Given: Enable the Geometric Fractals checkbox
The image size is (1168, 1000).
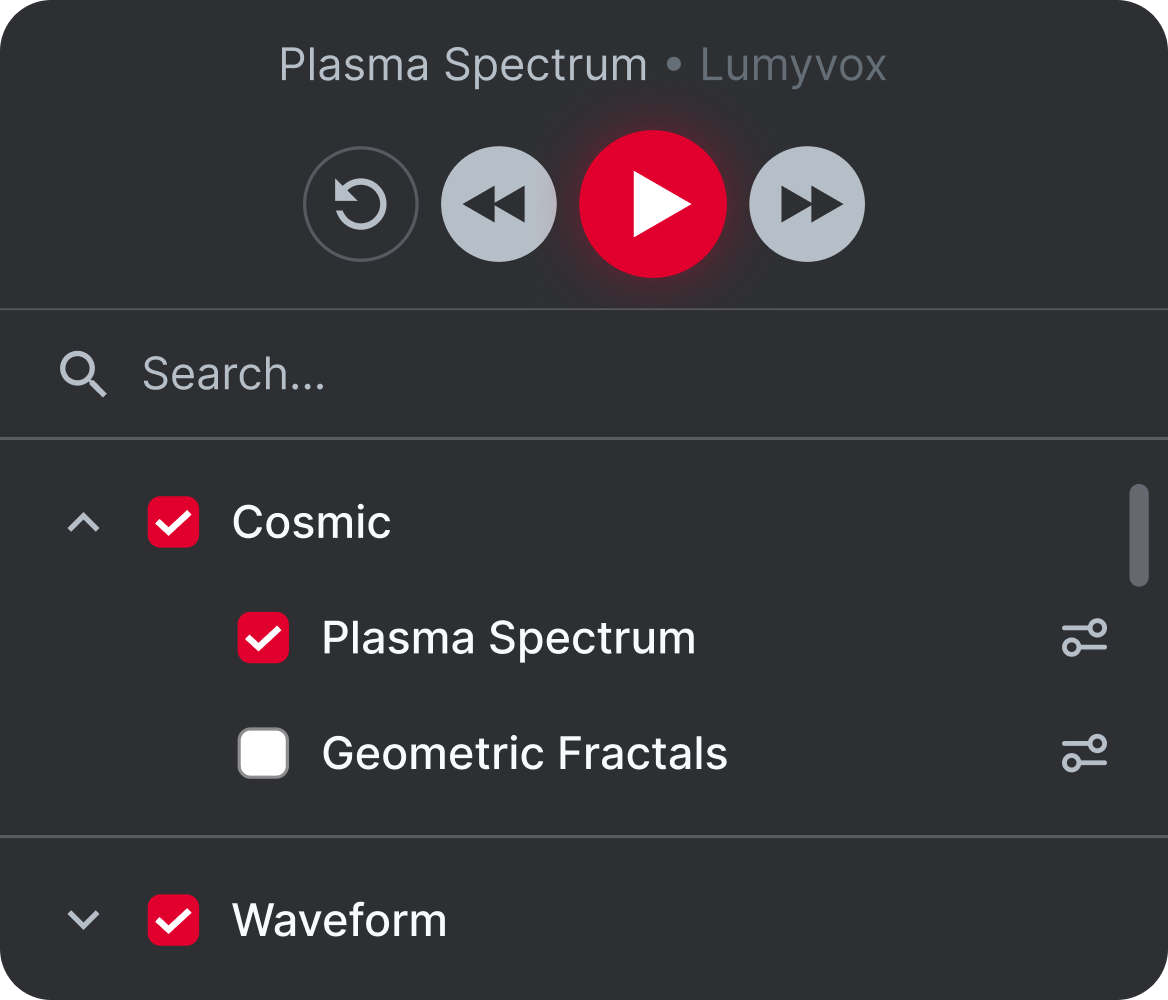Looking at the screenshot, I should coord(263,753).
